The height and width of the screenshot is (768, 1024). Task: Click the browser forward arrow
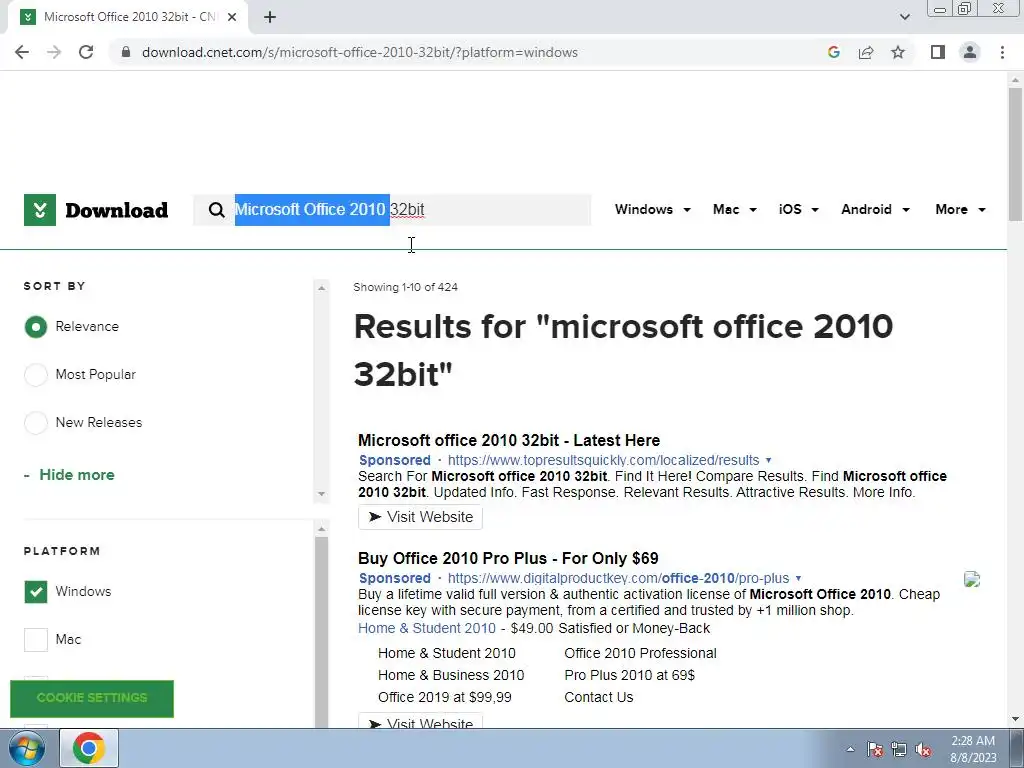pos(54,52)
